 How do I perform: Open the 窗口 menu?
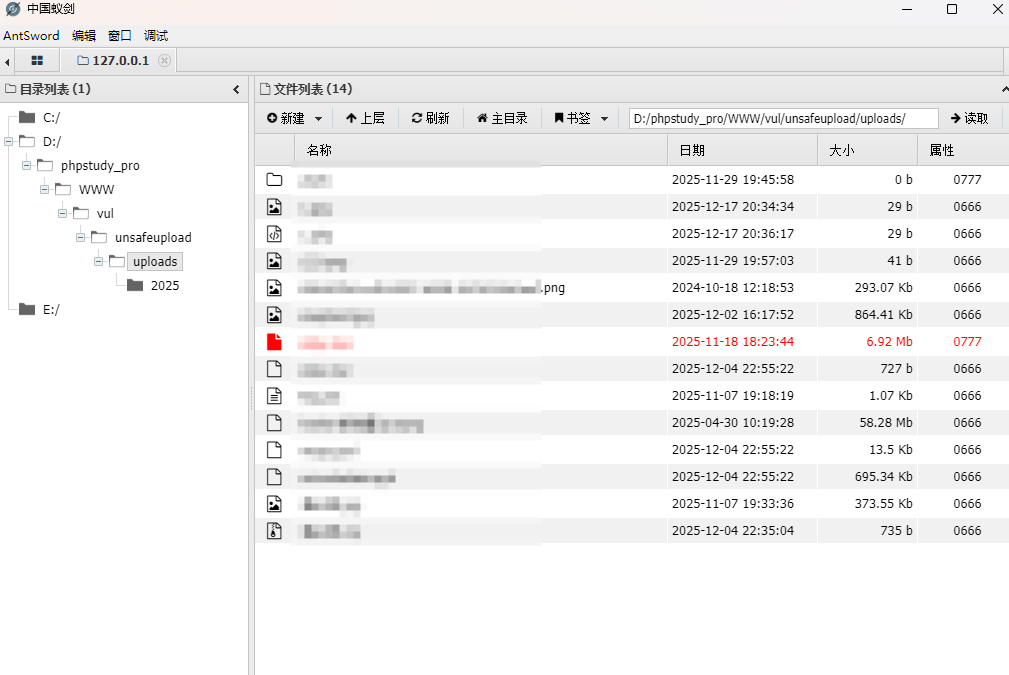[120, 35]
